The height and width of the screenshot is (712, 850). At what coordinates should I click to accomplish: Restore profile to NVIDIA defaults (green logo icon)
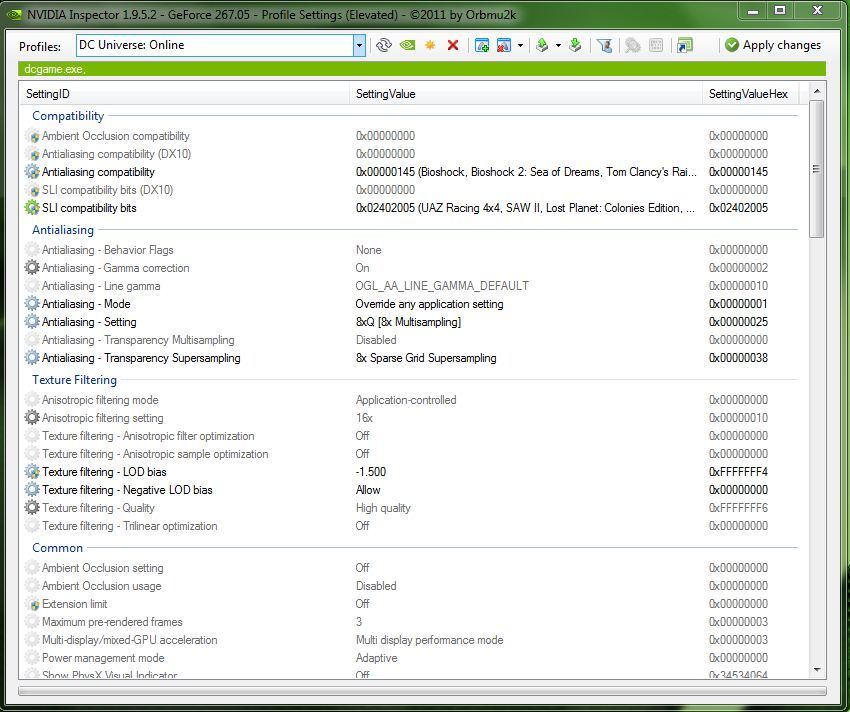407,45
